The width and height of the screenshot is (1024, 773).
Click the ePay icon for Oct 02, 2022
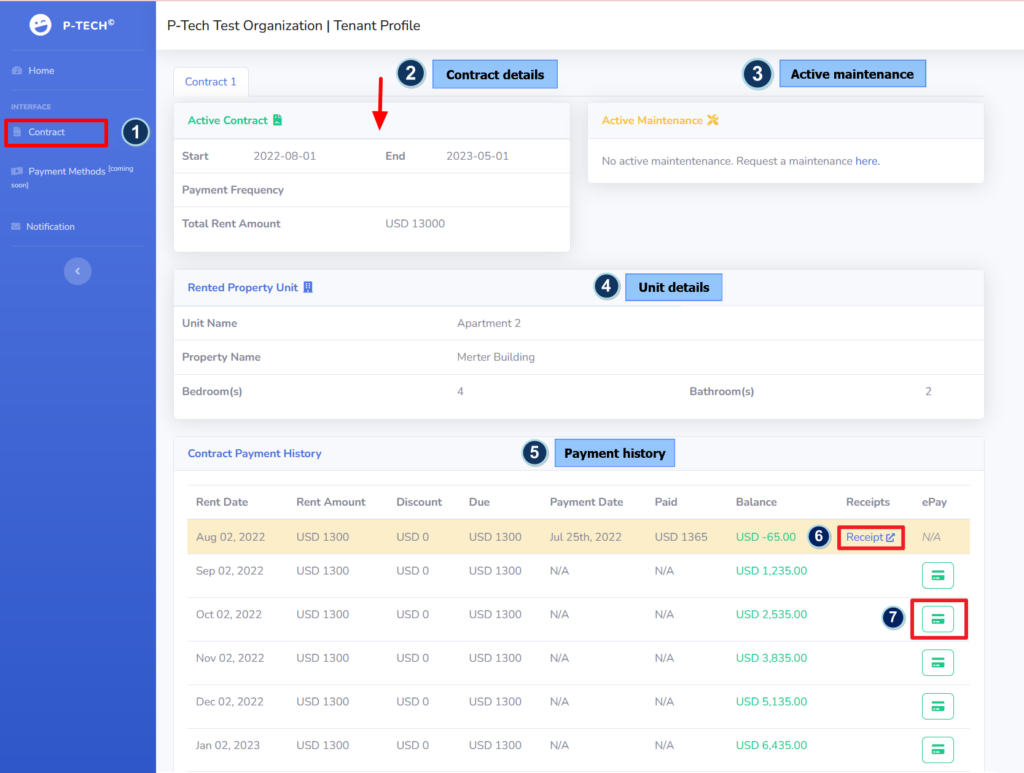click(937, 619)
